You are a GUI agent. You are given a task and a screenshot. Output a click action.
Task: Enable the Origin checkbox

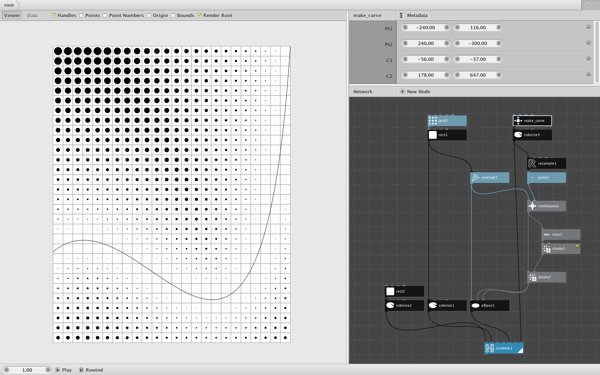(x=148, y=15)
